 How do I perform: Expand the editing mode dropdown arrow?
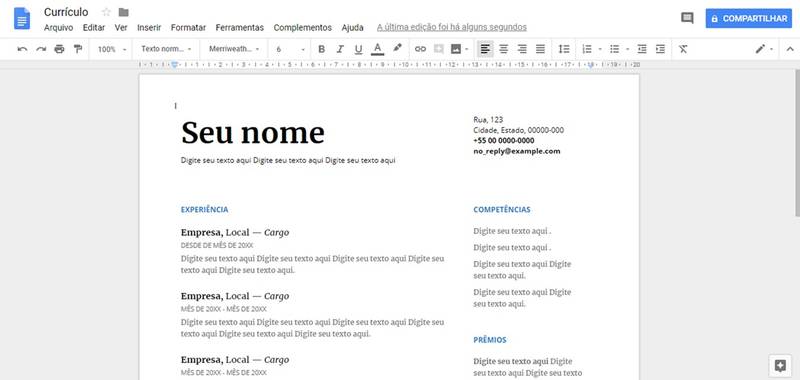[771, 49]
